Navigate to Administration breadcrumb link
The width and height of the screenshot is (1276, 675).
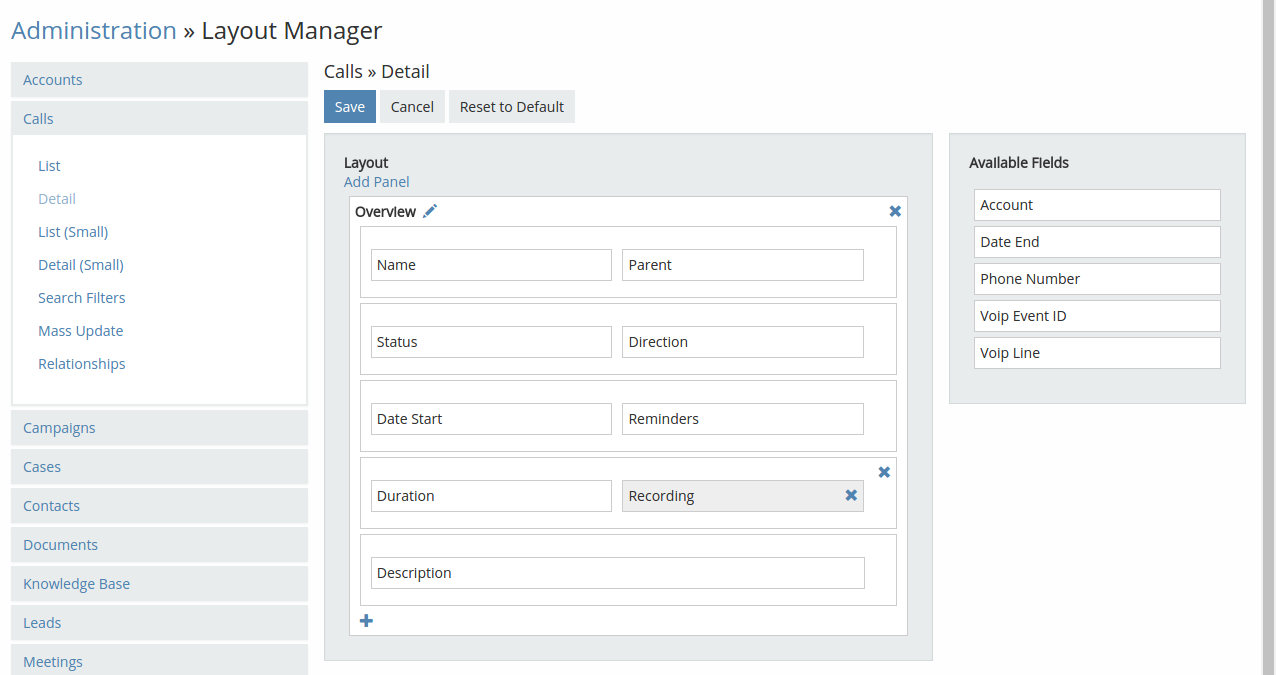click(94, 31)
